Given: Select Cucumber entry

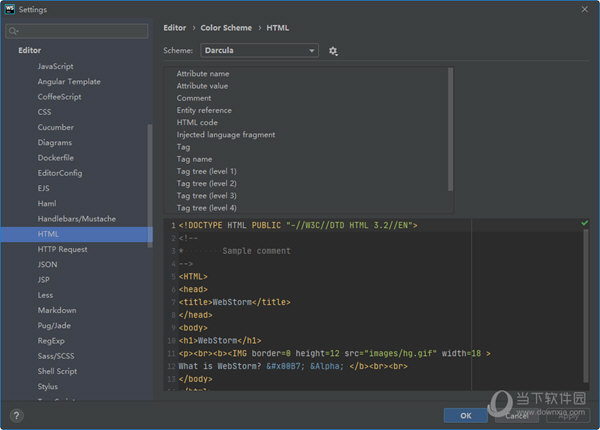Looking at the screenshot, I should pyautogui.click(x=55, y=127).
